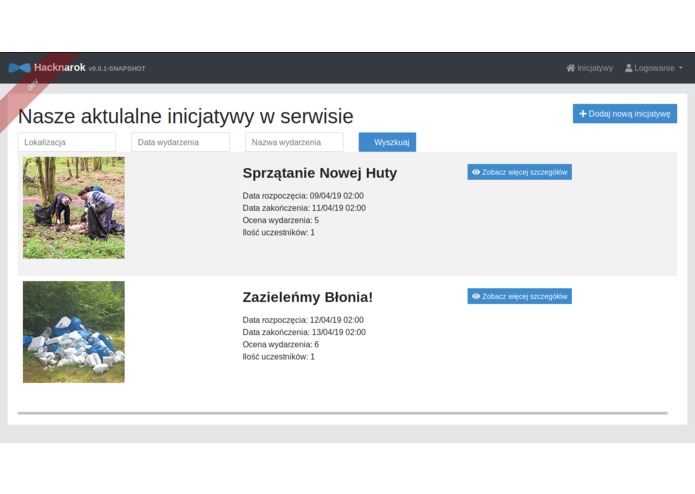Expand the Logowanie dropdown menu
Screen dimensions: 695x494
click(x=654, y=68)
